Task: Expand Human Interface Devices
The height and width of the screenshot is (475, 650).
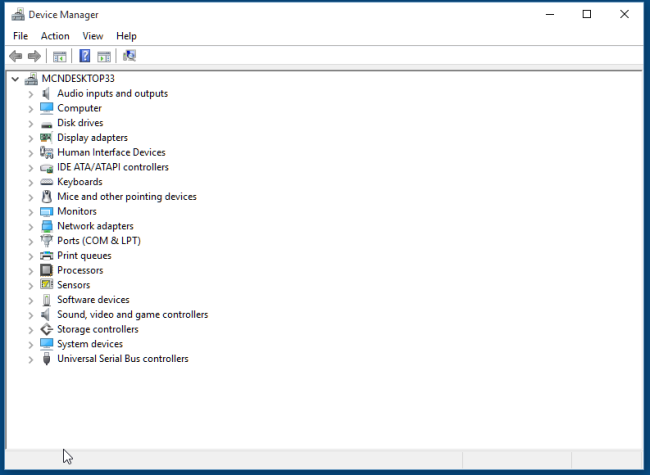Action: [31, 153]
